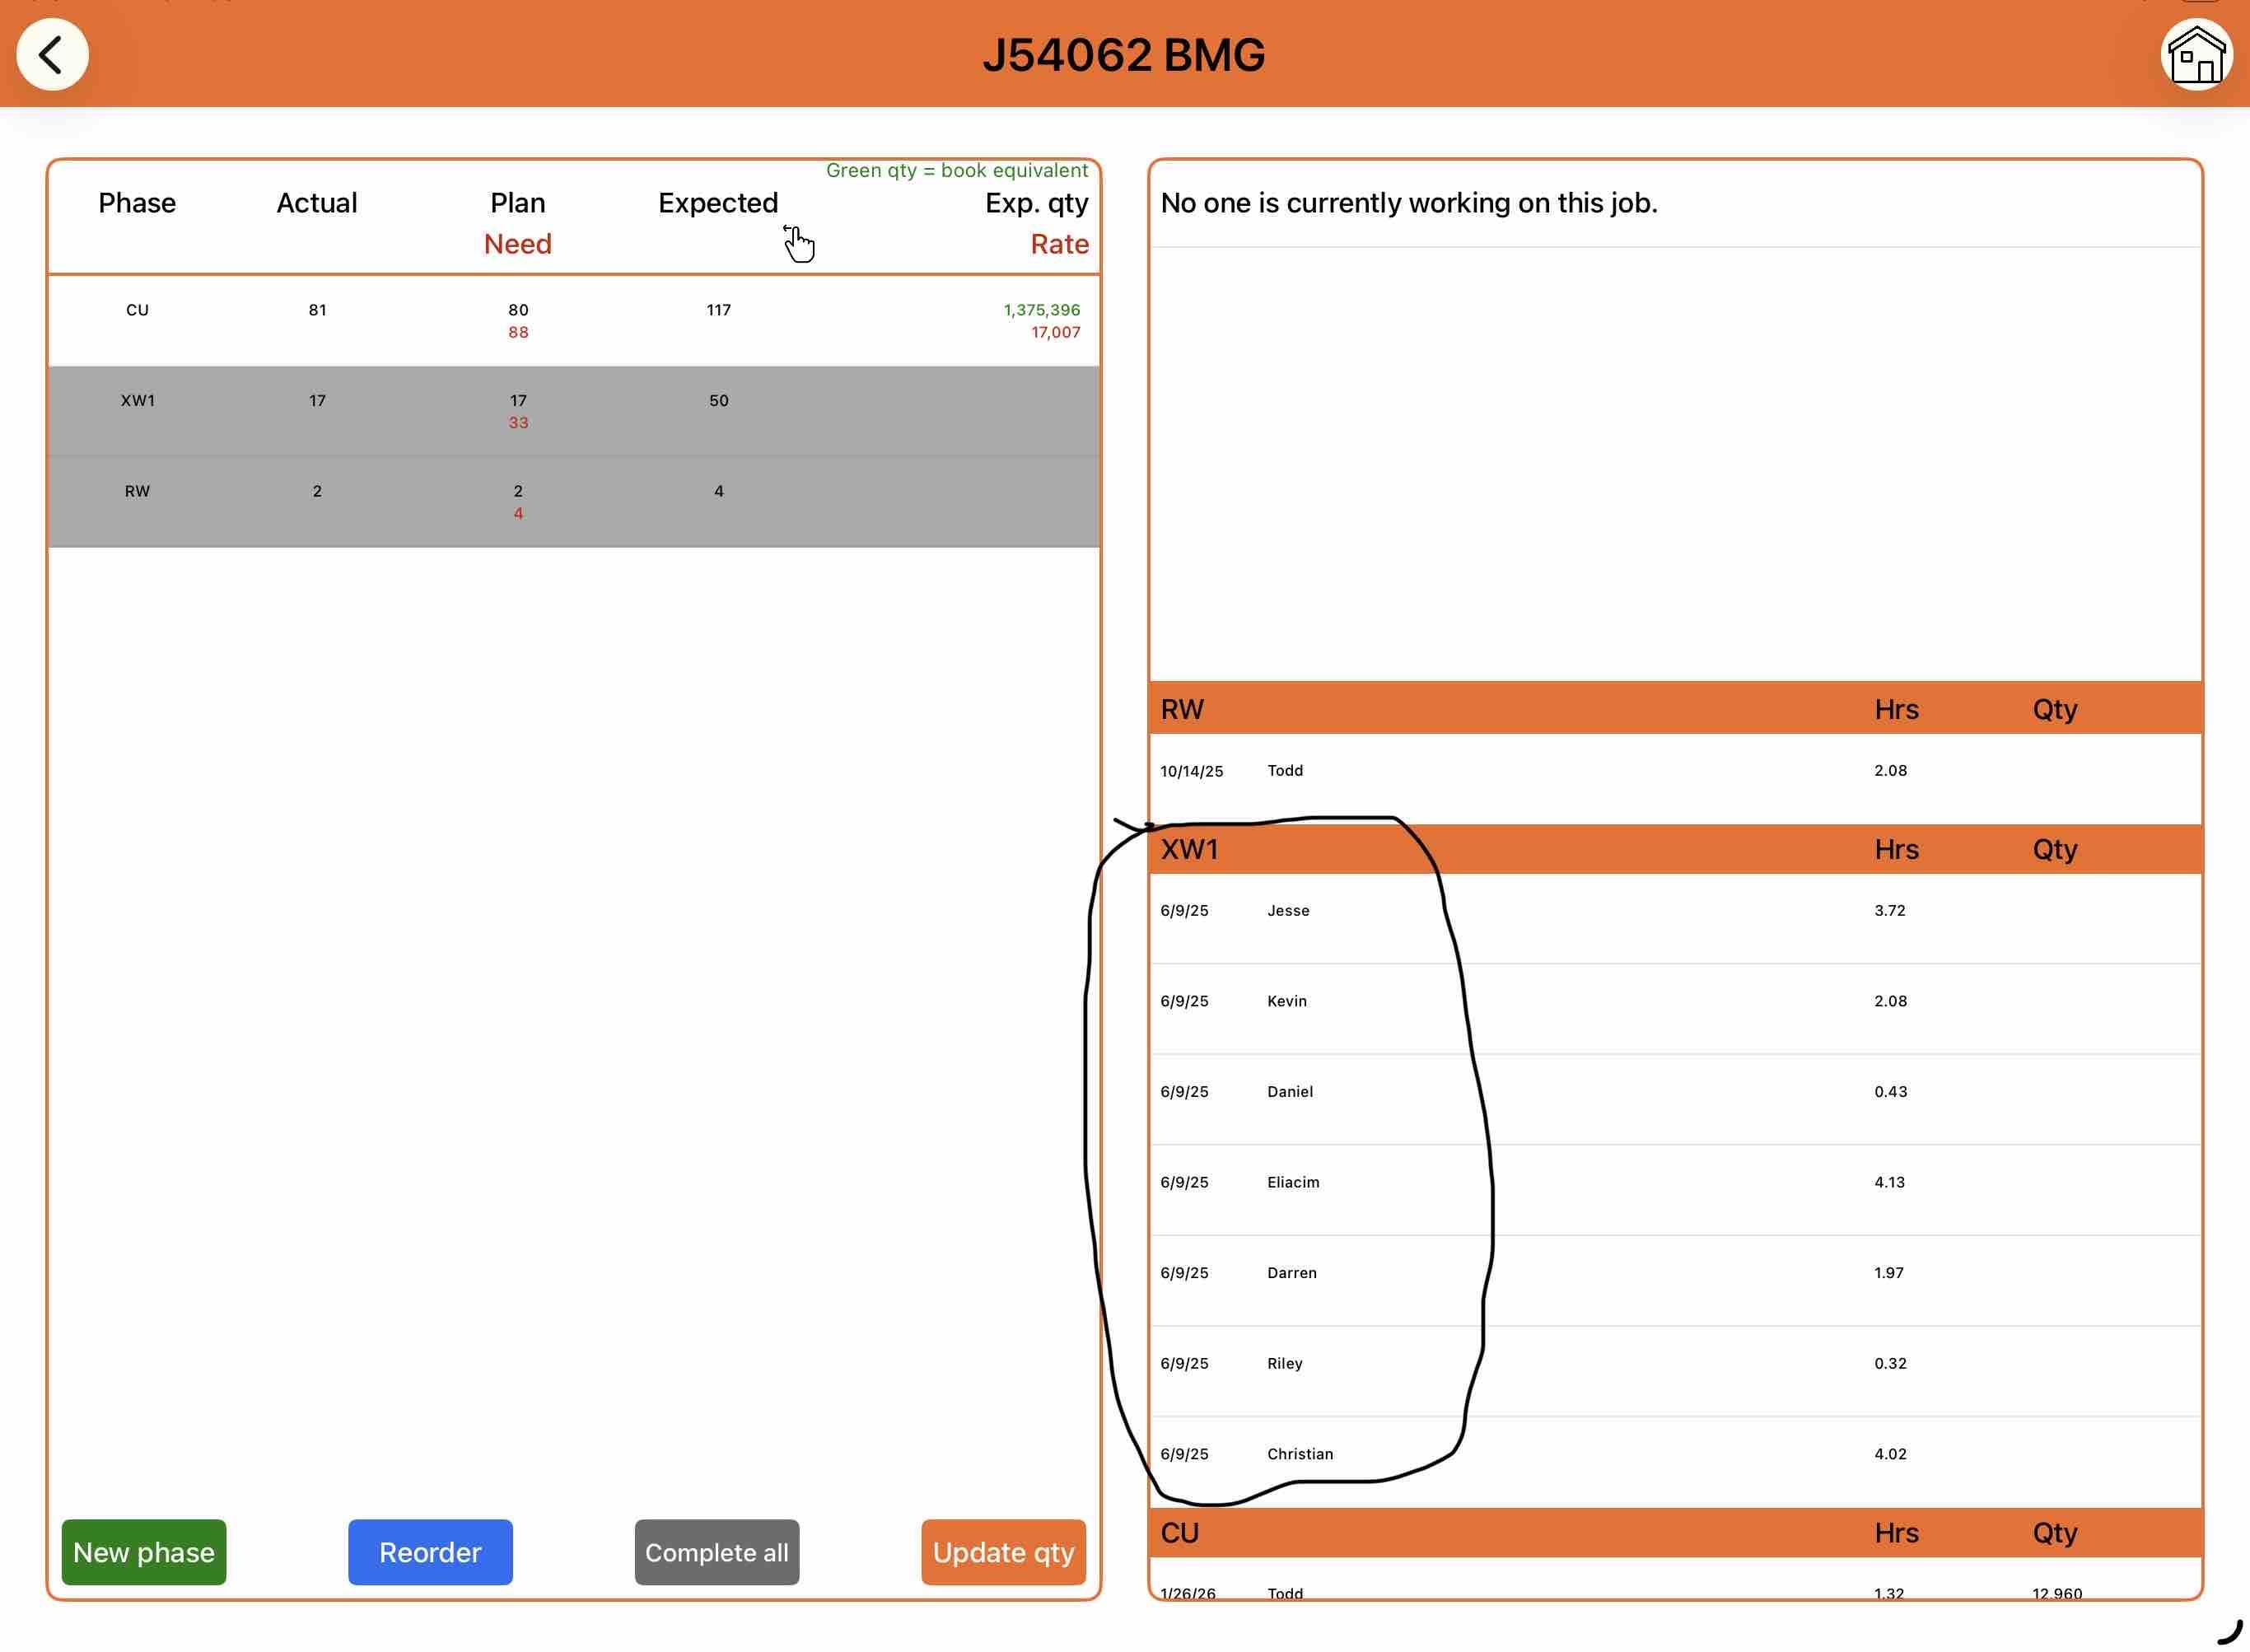
Task: Tap the back arrow icon
Action: 52,55
